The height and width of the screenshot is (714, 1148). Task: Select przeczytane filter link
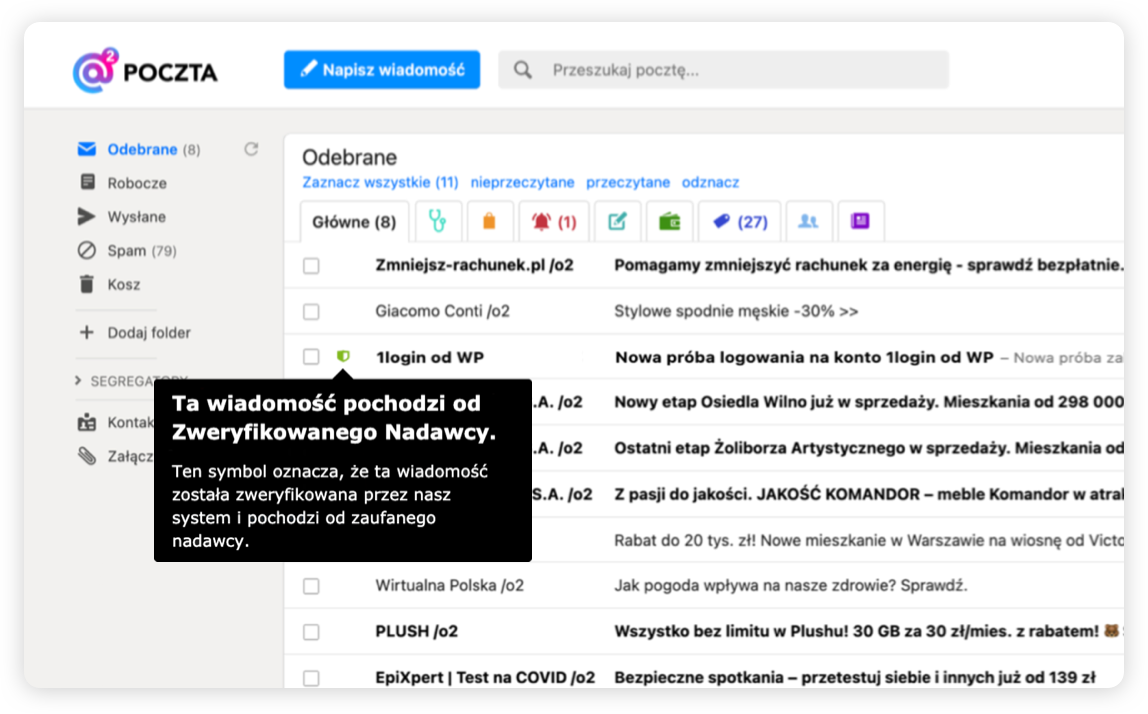point(627,182)
